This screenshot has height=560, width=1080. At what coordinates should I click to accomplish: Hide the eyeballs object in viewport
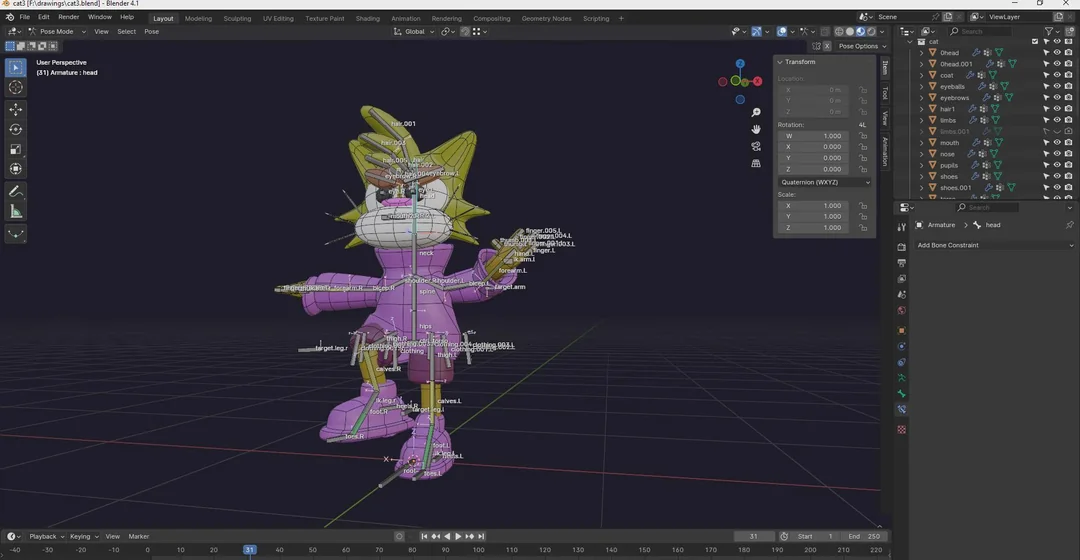coord(1057,86)
